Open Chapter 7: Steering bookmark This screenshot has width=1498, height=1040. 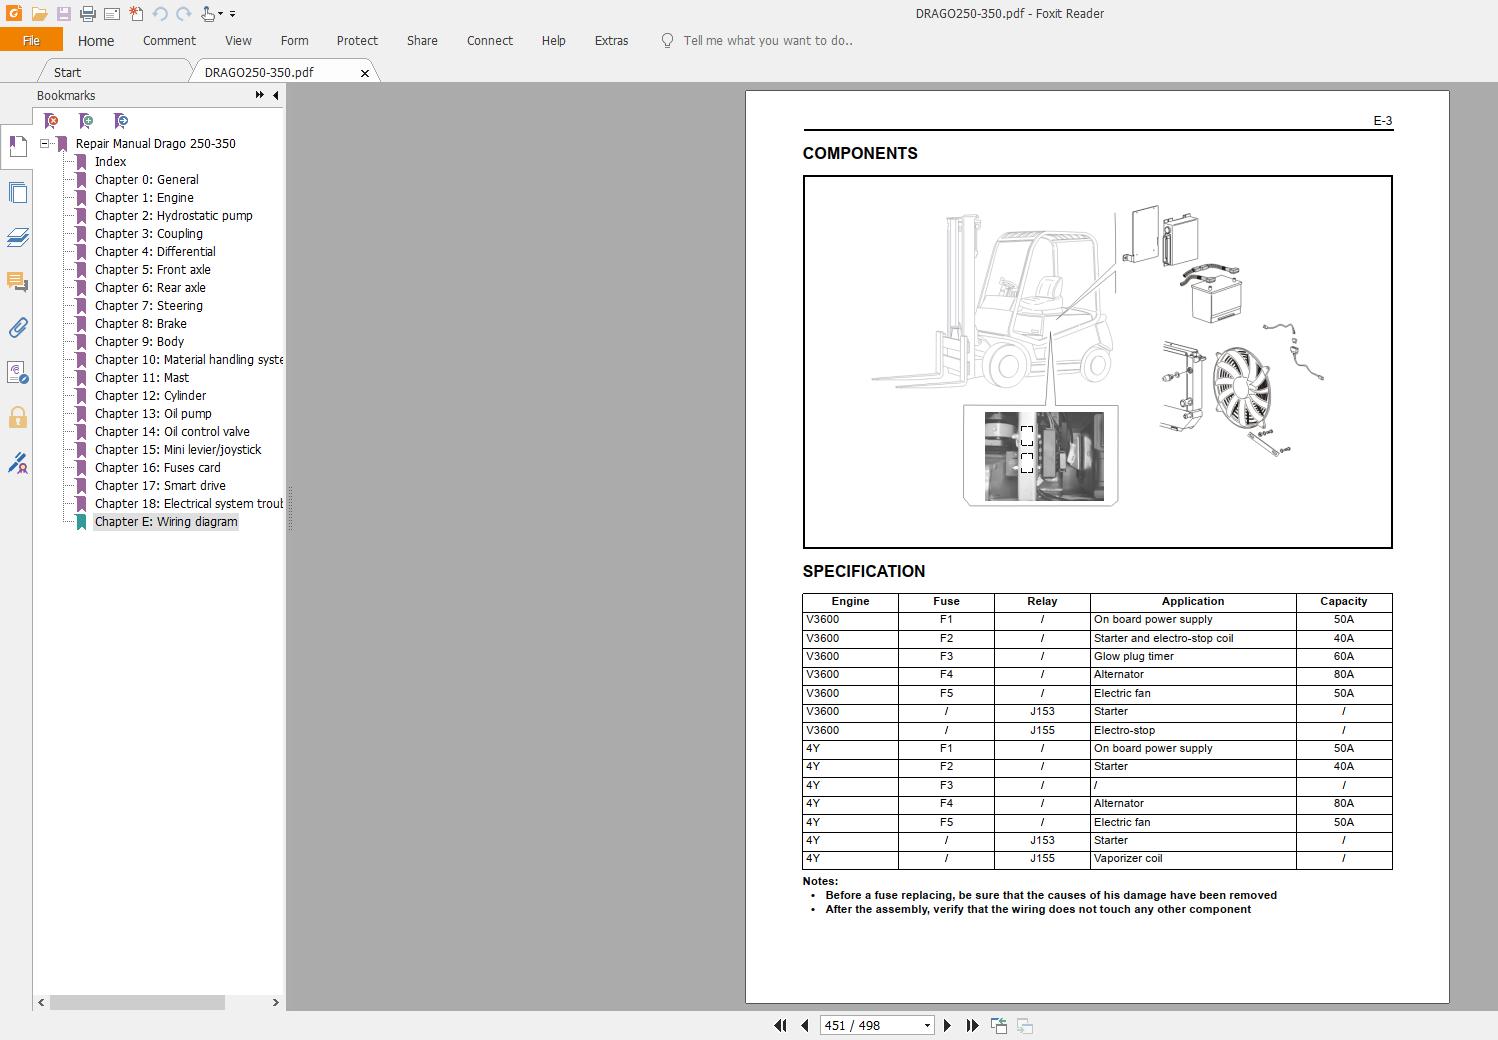pyautogui.click(x=148, y=305)
